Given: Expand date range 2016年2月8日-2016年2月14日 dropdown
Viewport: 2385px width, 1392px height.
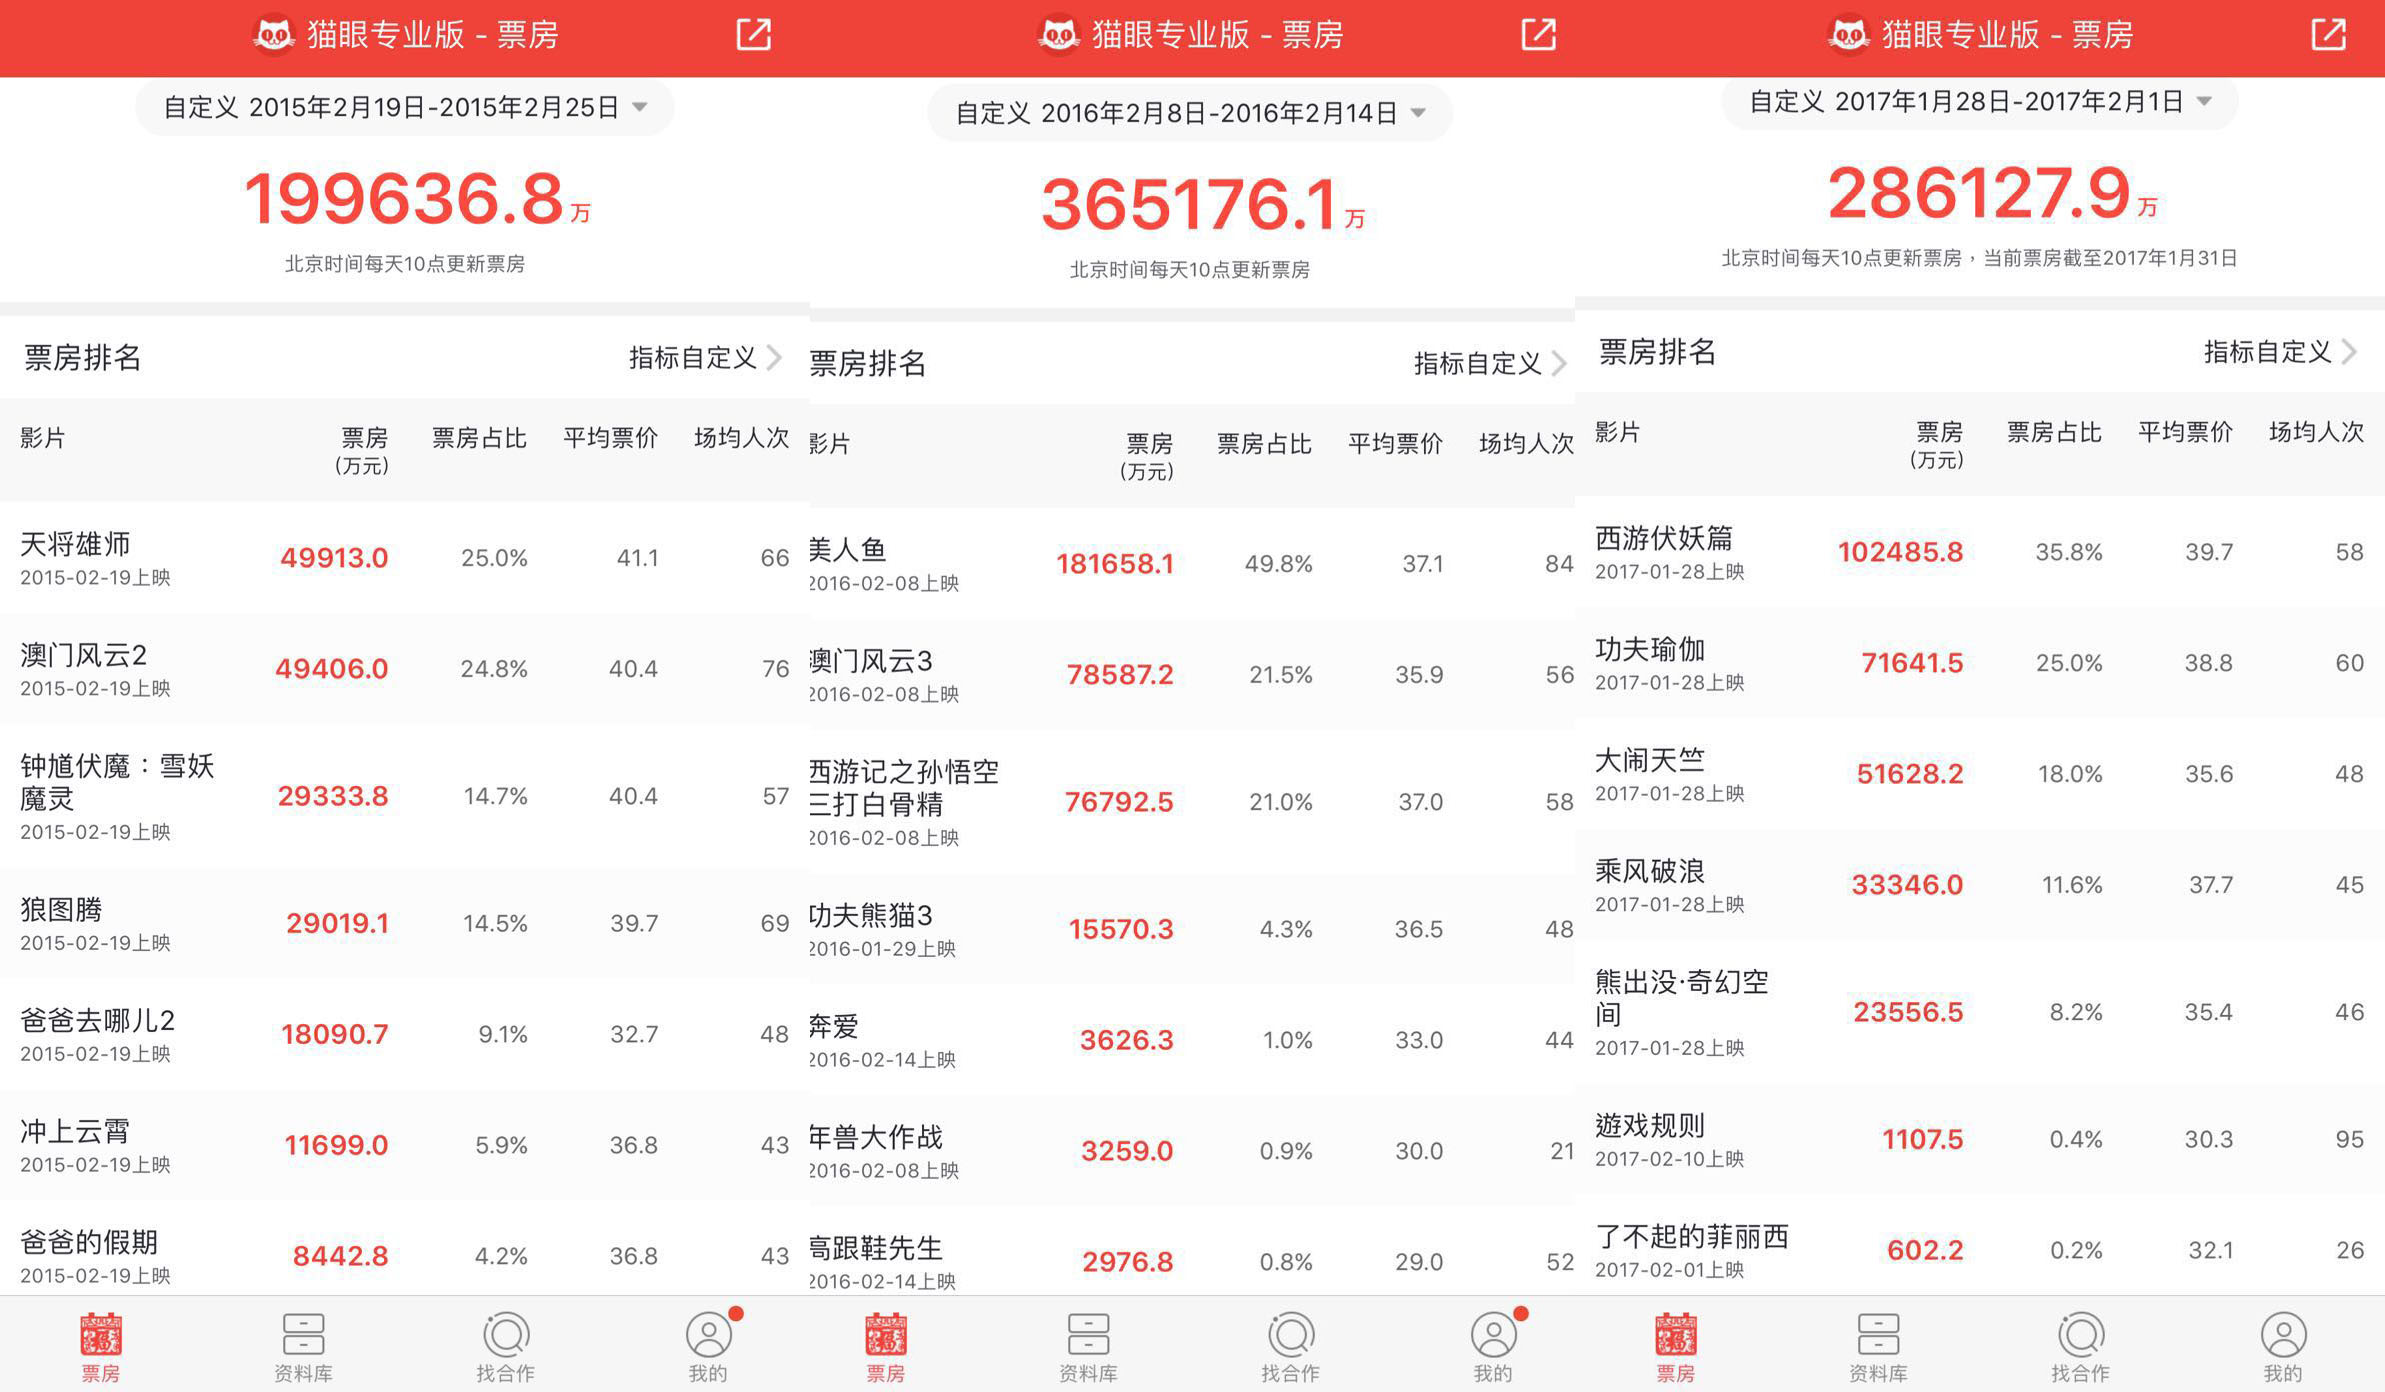Looking at the screenshot, I should [1190, 113].
